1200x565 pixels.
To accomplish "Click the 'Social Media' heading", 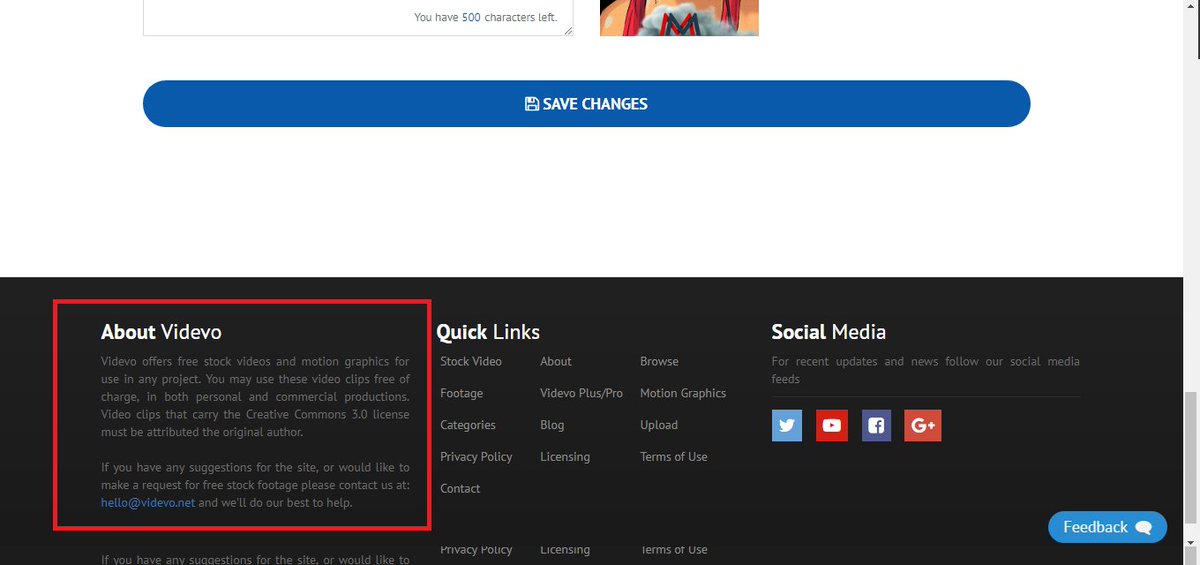I will click(x=829, y=332).
